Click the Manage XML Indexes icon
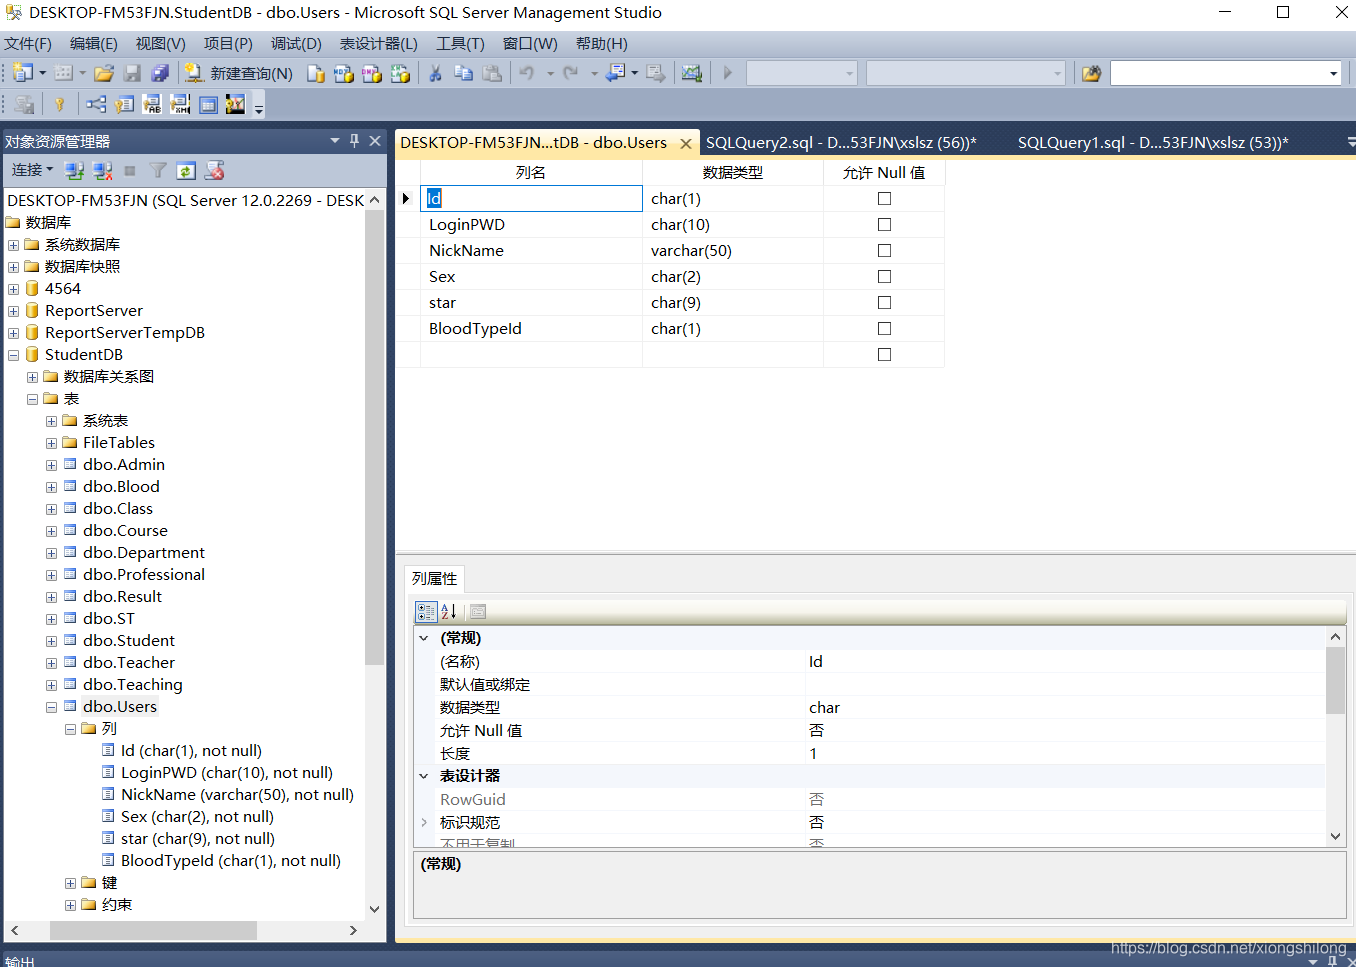 pos(180,104)
